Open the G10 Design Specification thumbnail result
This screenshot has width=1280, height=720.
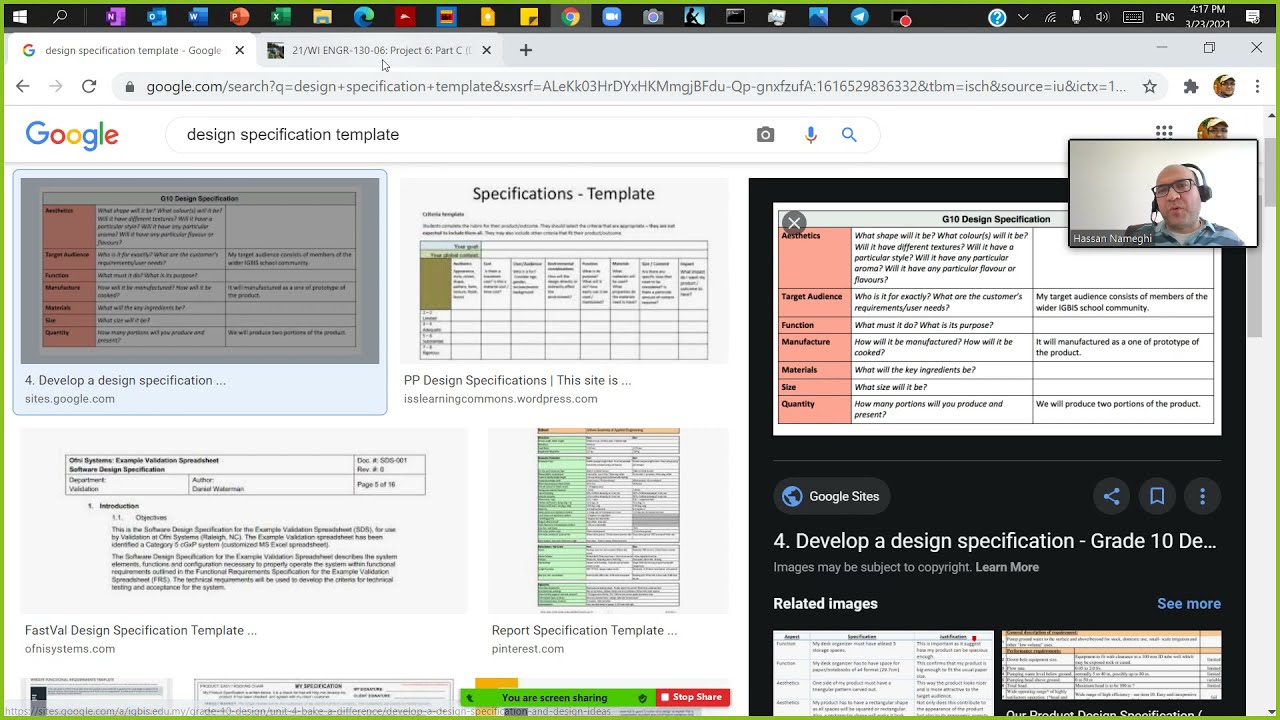pyautogui.click(x=200, y=271)
